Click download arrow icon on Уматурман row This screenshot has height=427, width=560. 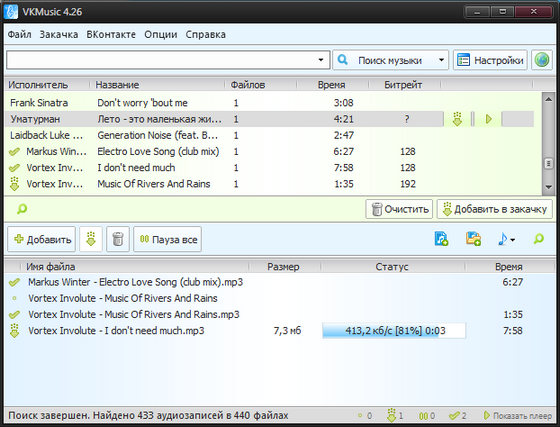coord(457,119)
